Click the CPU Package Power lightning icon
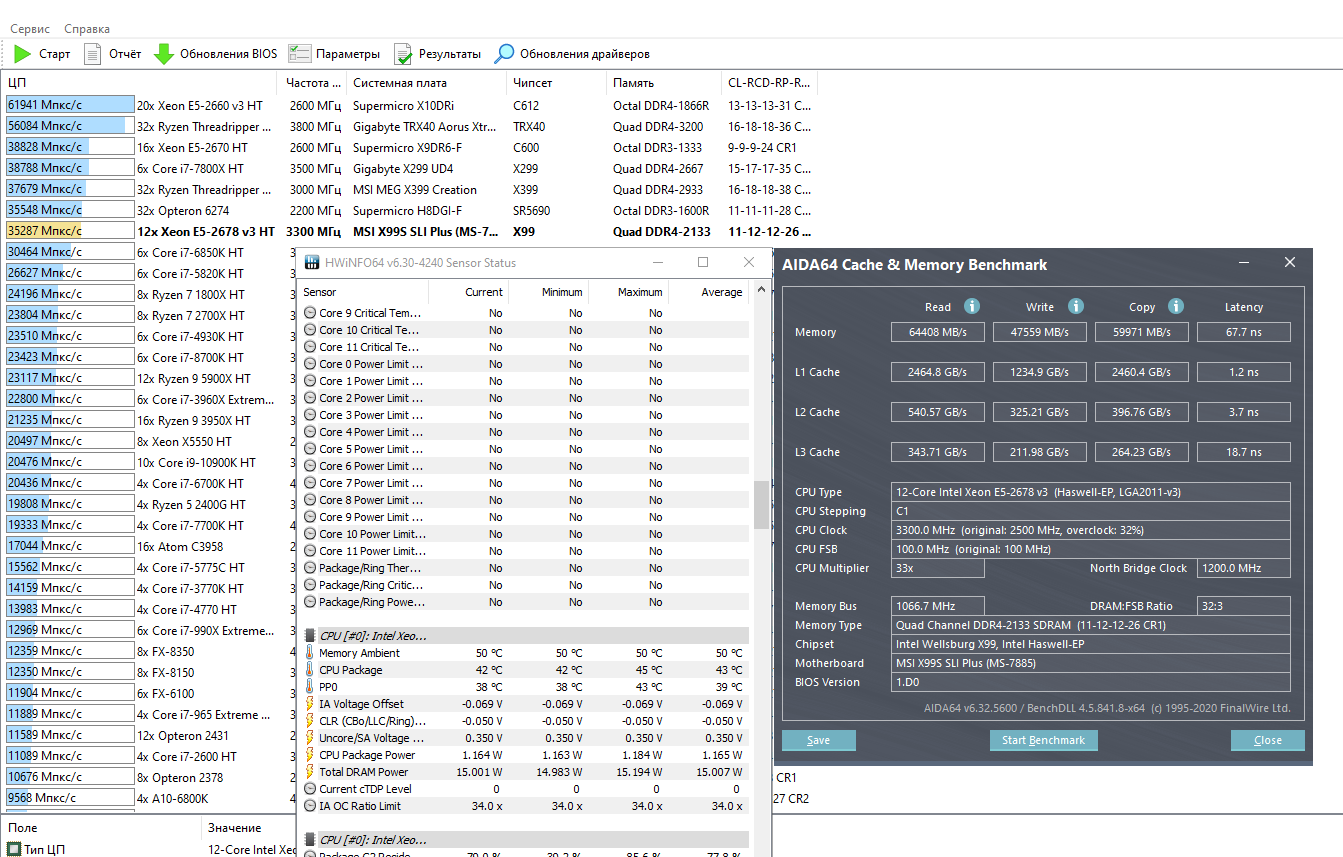 pyautogui.click(x=310, y=755)
